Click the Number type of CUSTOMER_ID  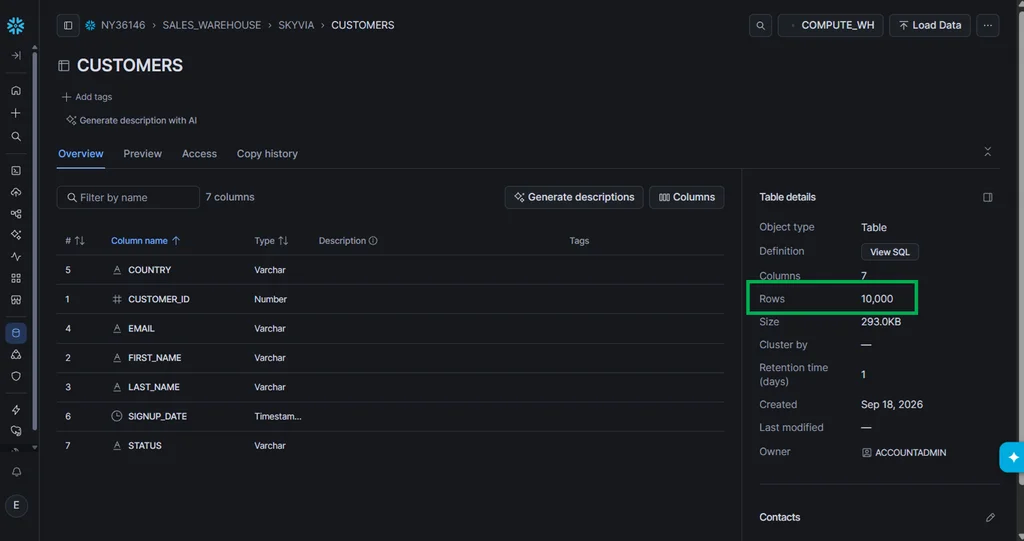pos(270,299)
